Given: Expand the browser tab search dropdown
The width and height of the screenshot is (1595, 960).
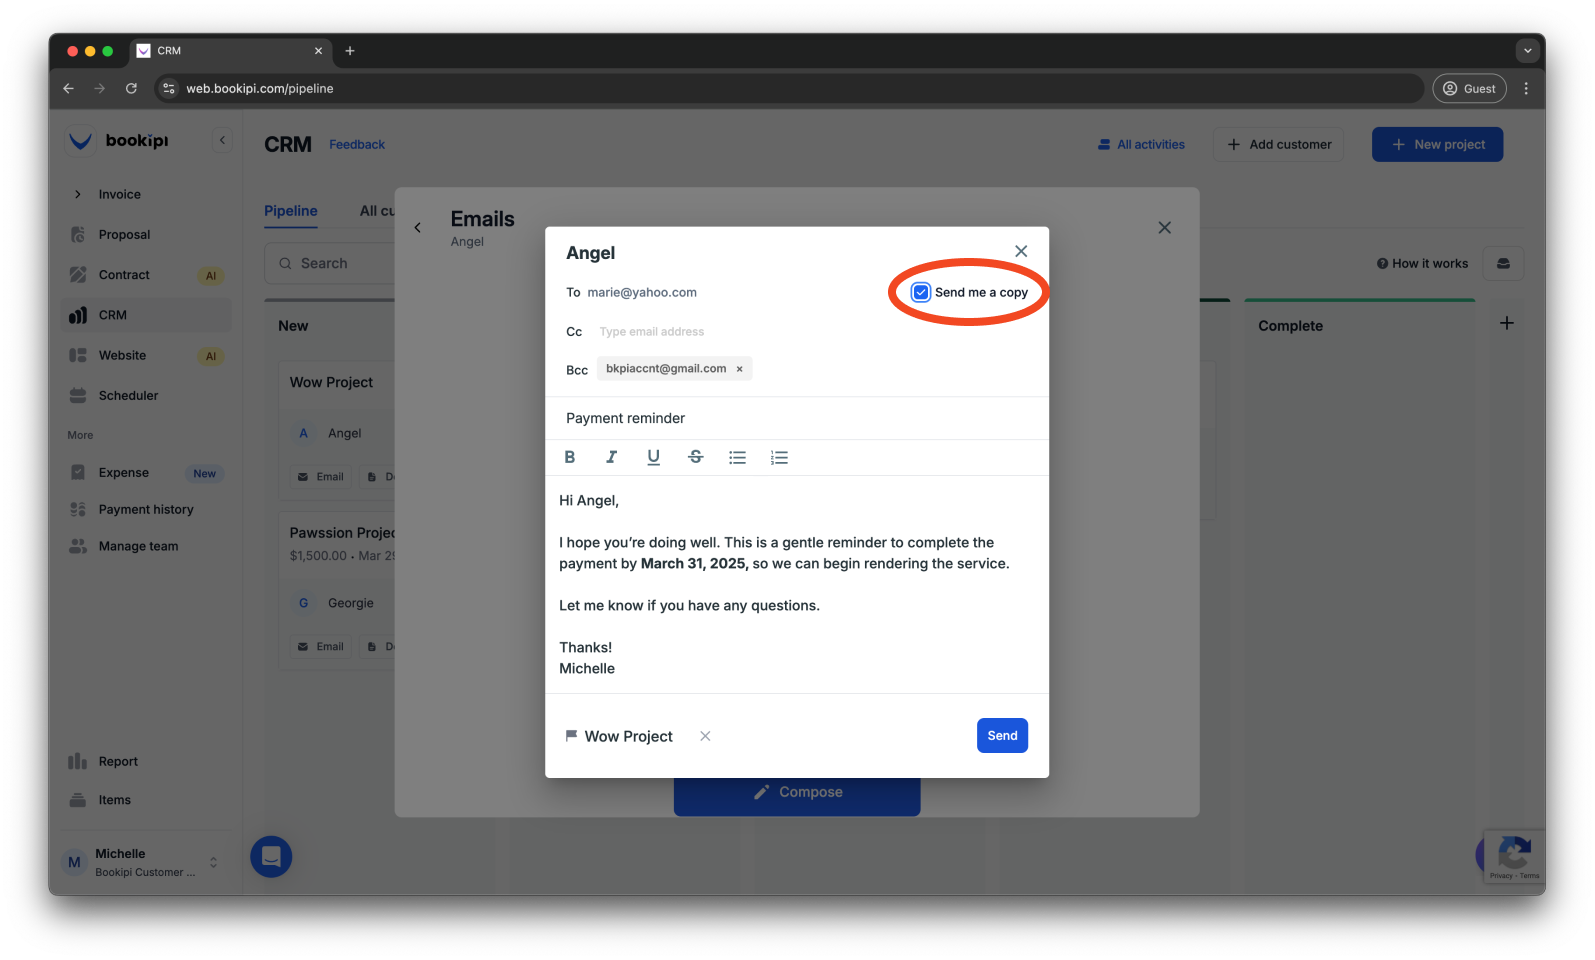Looking at the screenshot, I should 1527,50.
